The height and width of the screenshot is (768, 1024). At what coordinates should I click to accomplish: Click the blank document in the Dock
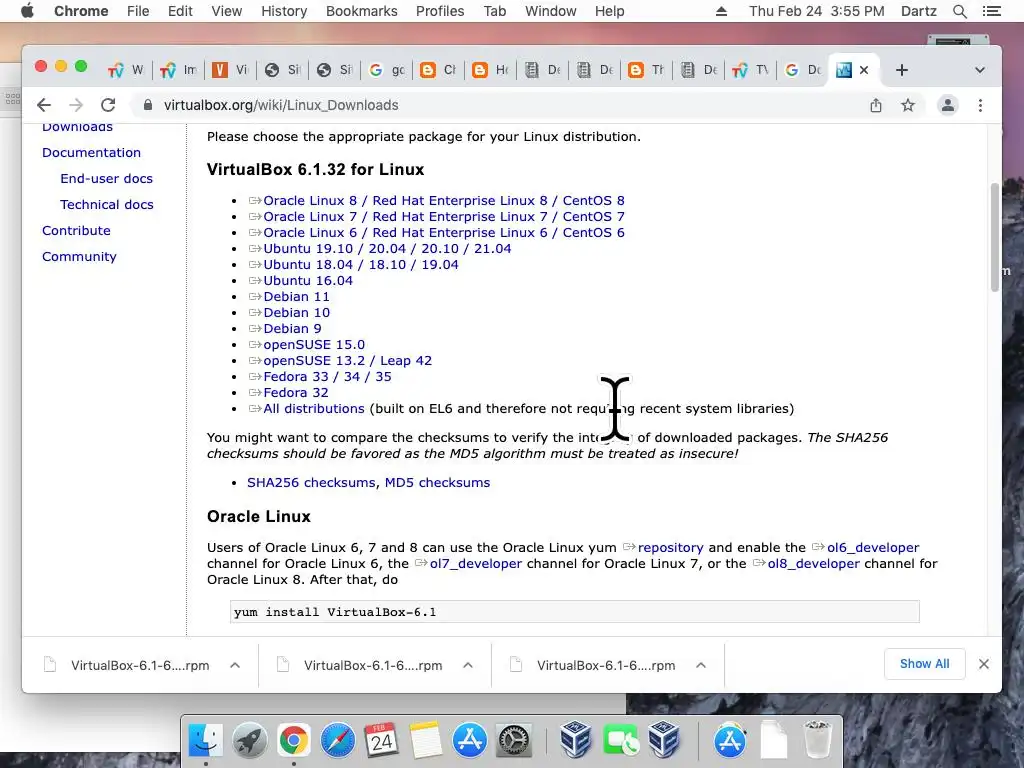tap(774, 739)
